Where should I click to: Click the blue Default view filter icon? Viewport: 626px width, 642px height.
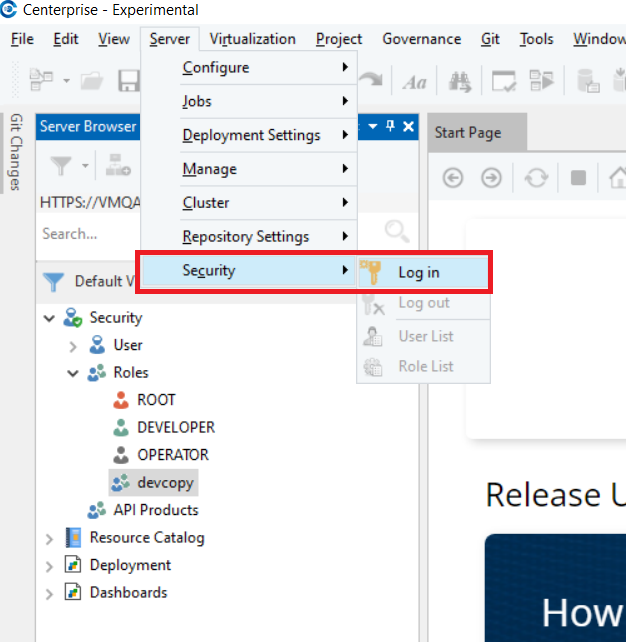tap(53, 282)
